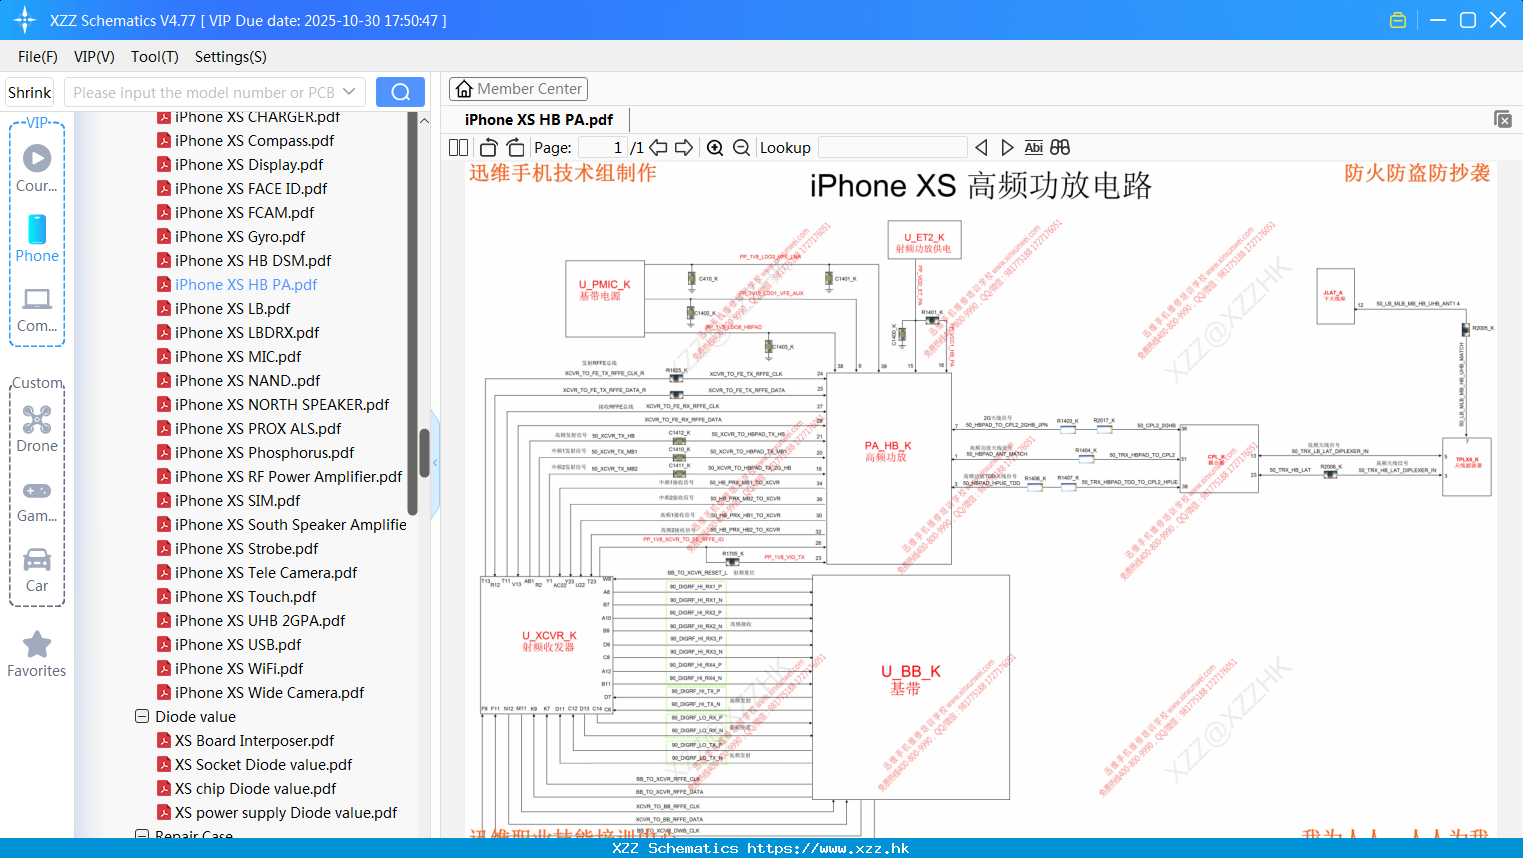Open the model number dropdown arrow

[x=349, y=92]
